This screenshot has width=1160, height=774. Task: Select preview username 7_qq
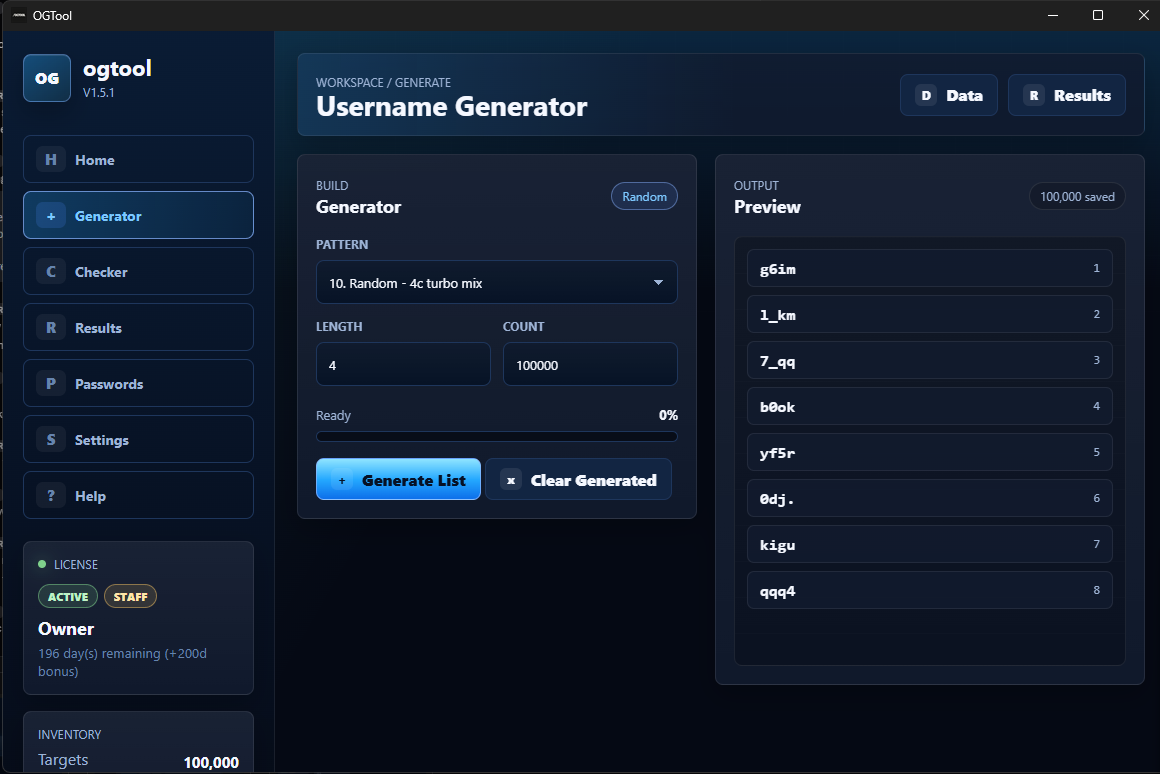[929, 360]
